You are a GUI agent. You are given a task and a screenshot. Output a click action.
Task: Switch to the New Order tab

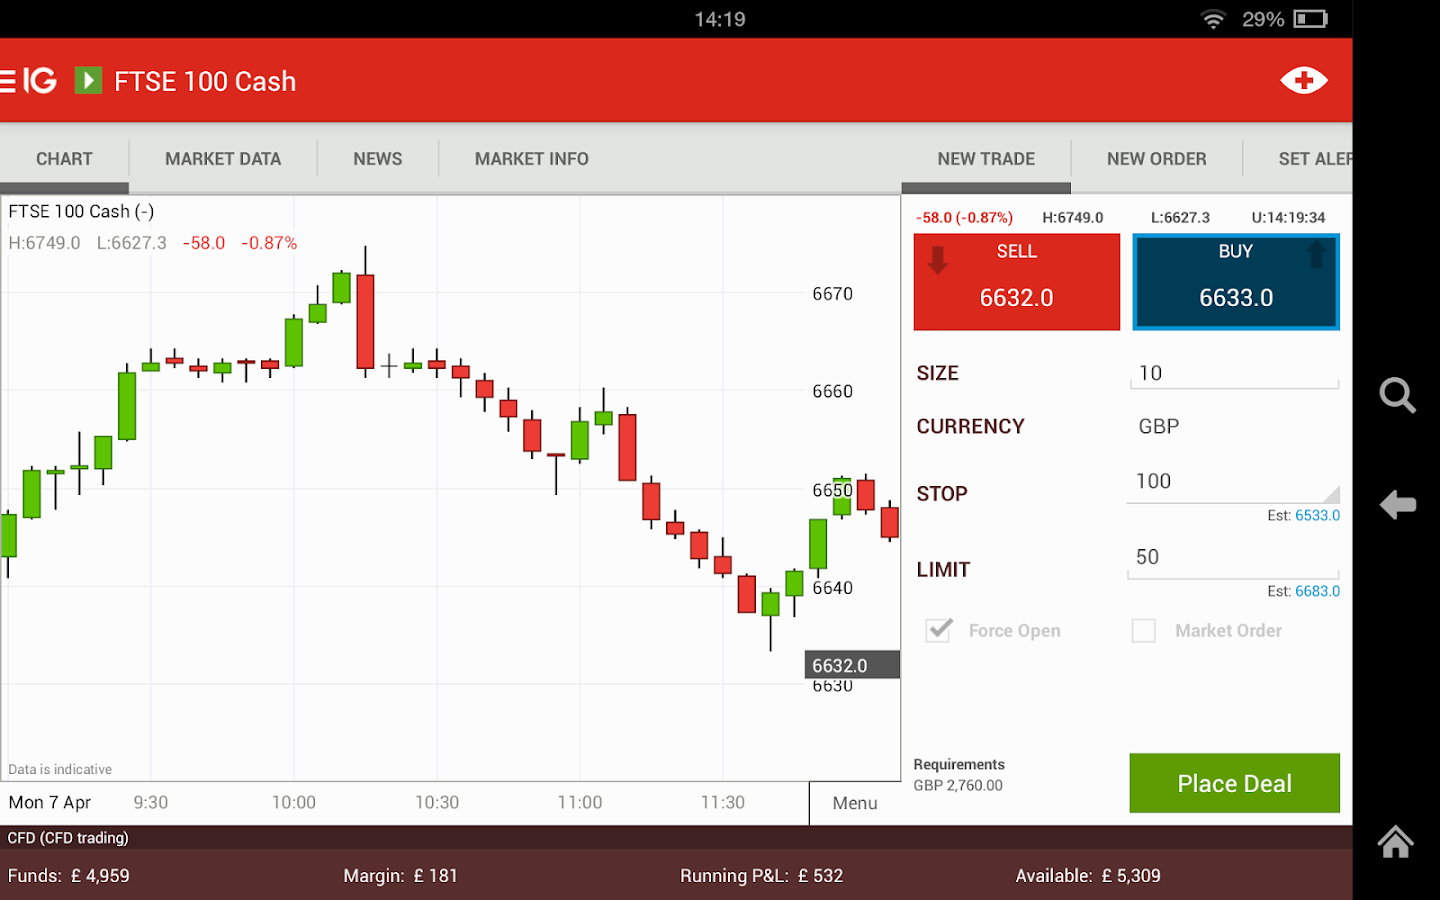(1157, 159)
